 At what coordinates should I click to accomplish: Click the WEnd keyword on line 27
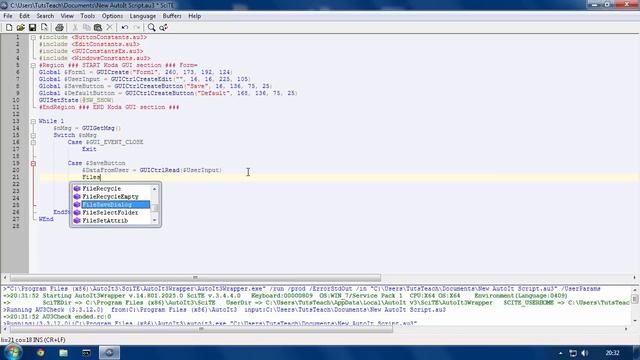(46, 219)
